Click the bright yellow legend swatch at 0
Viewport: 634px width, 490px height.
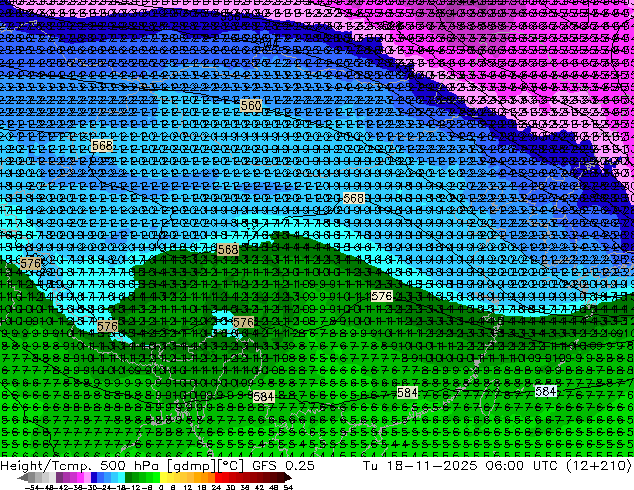(x=163, y=477)
